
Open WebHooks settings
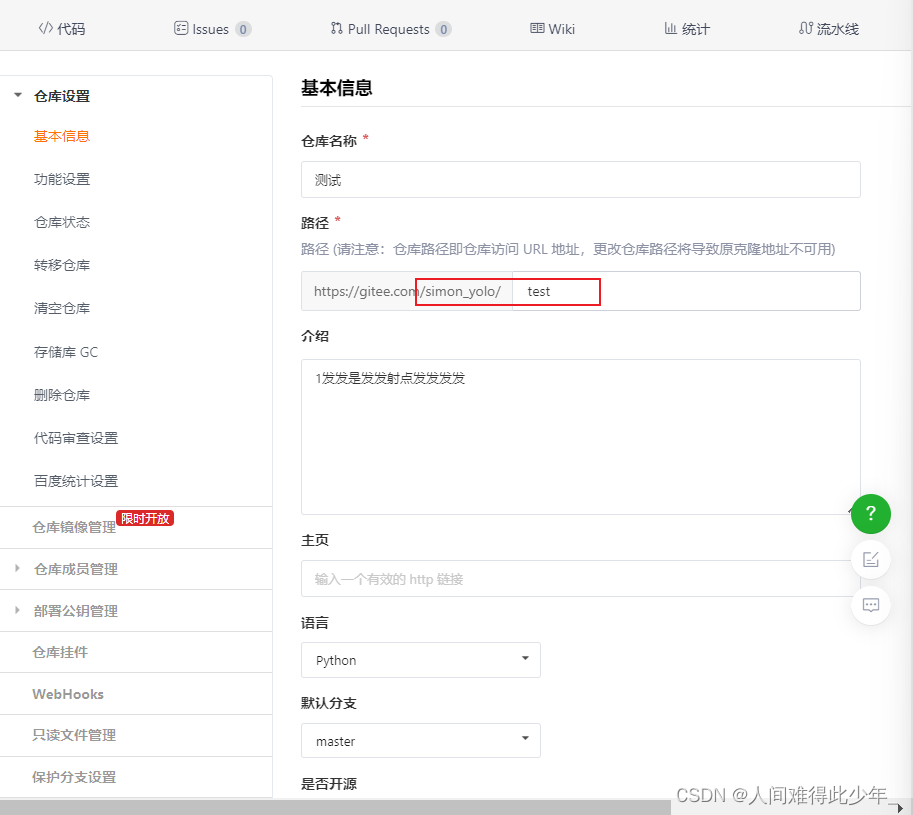pyautogui.click(x=68, y=694)
